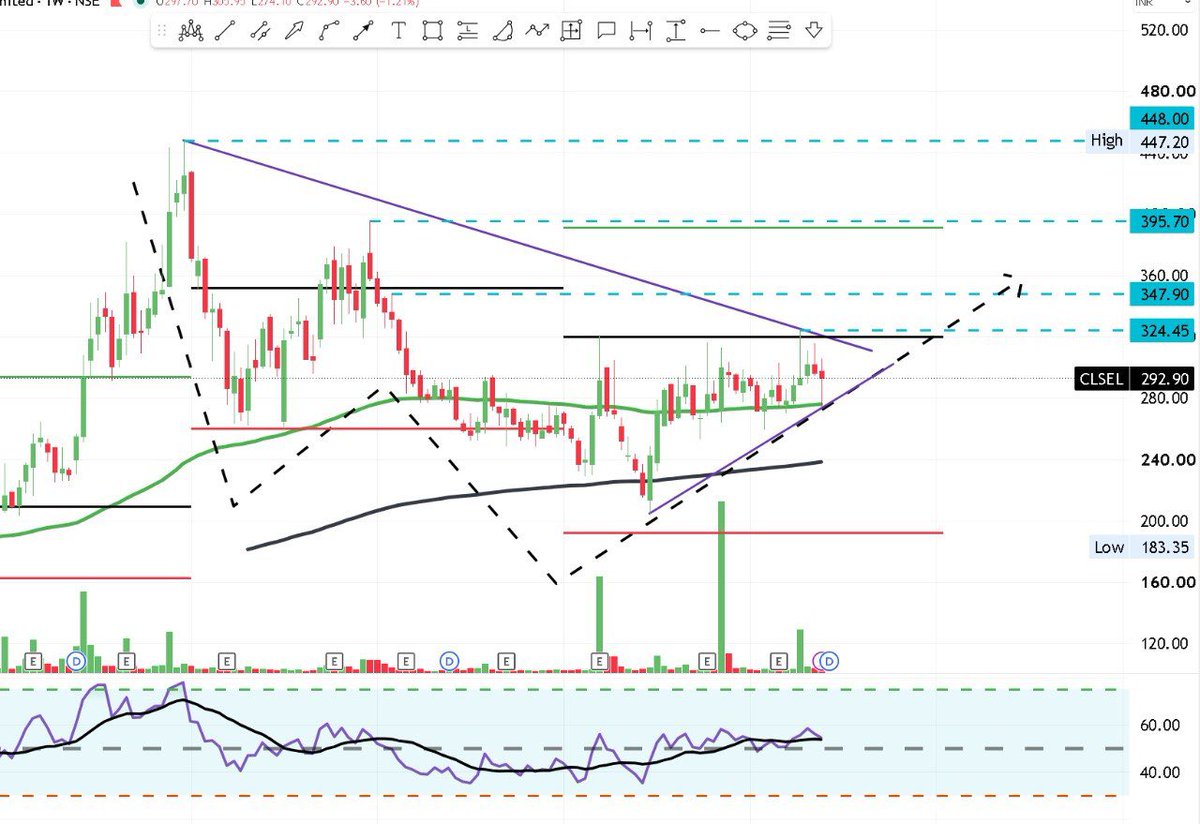Select the info line tool with midpoint break
1200x824 pixels.
(x=260, y=31)
